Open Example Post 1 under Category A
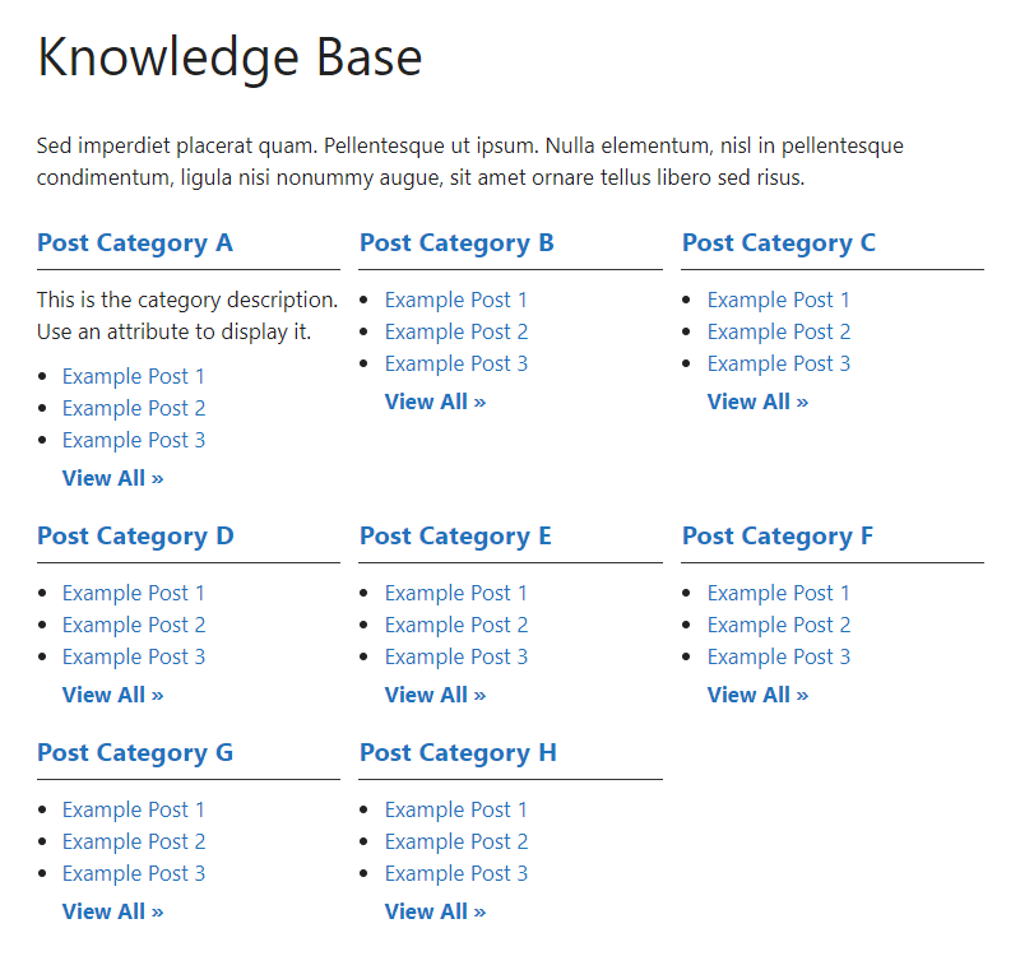 tap(133, 376)
